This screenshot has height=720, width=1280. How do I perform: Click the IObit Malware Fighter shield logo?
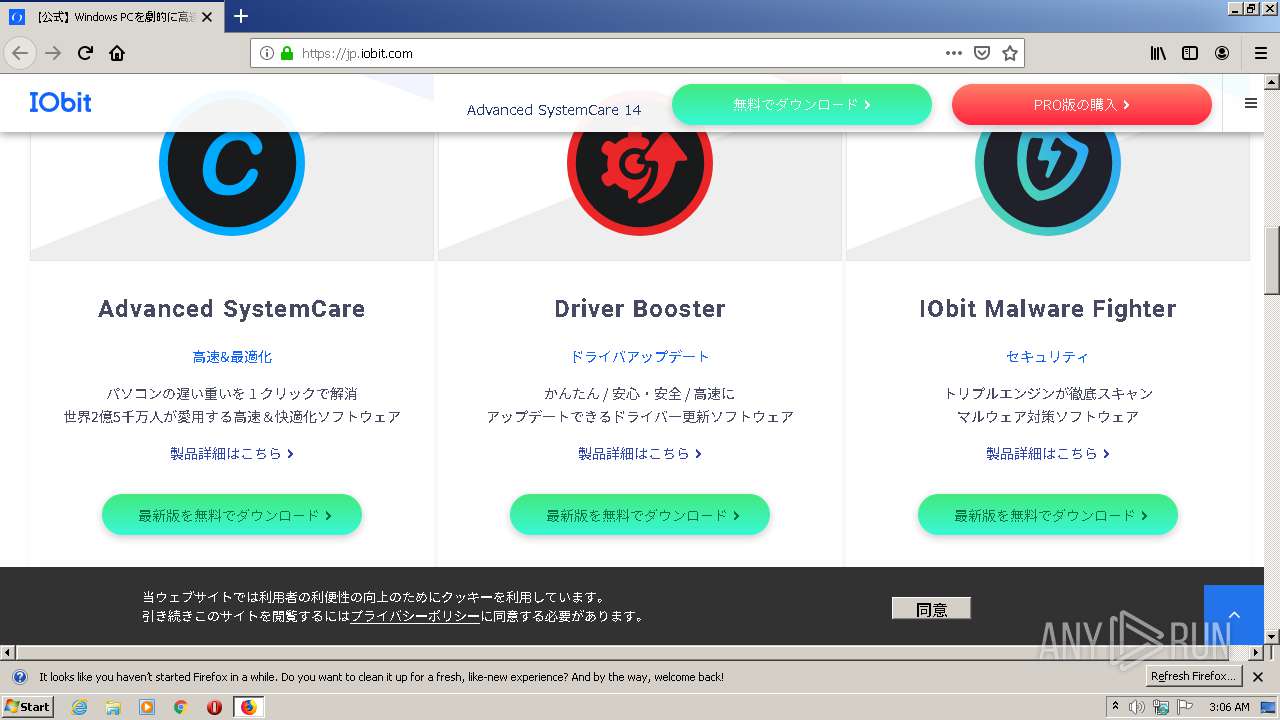(x=1048, y=163)
